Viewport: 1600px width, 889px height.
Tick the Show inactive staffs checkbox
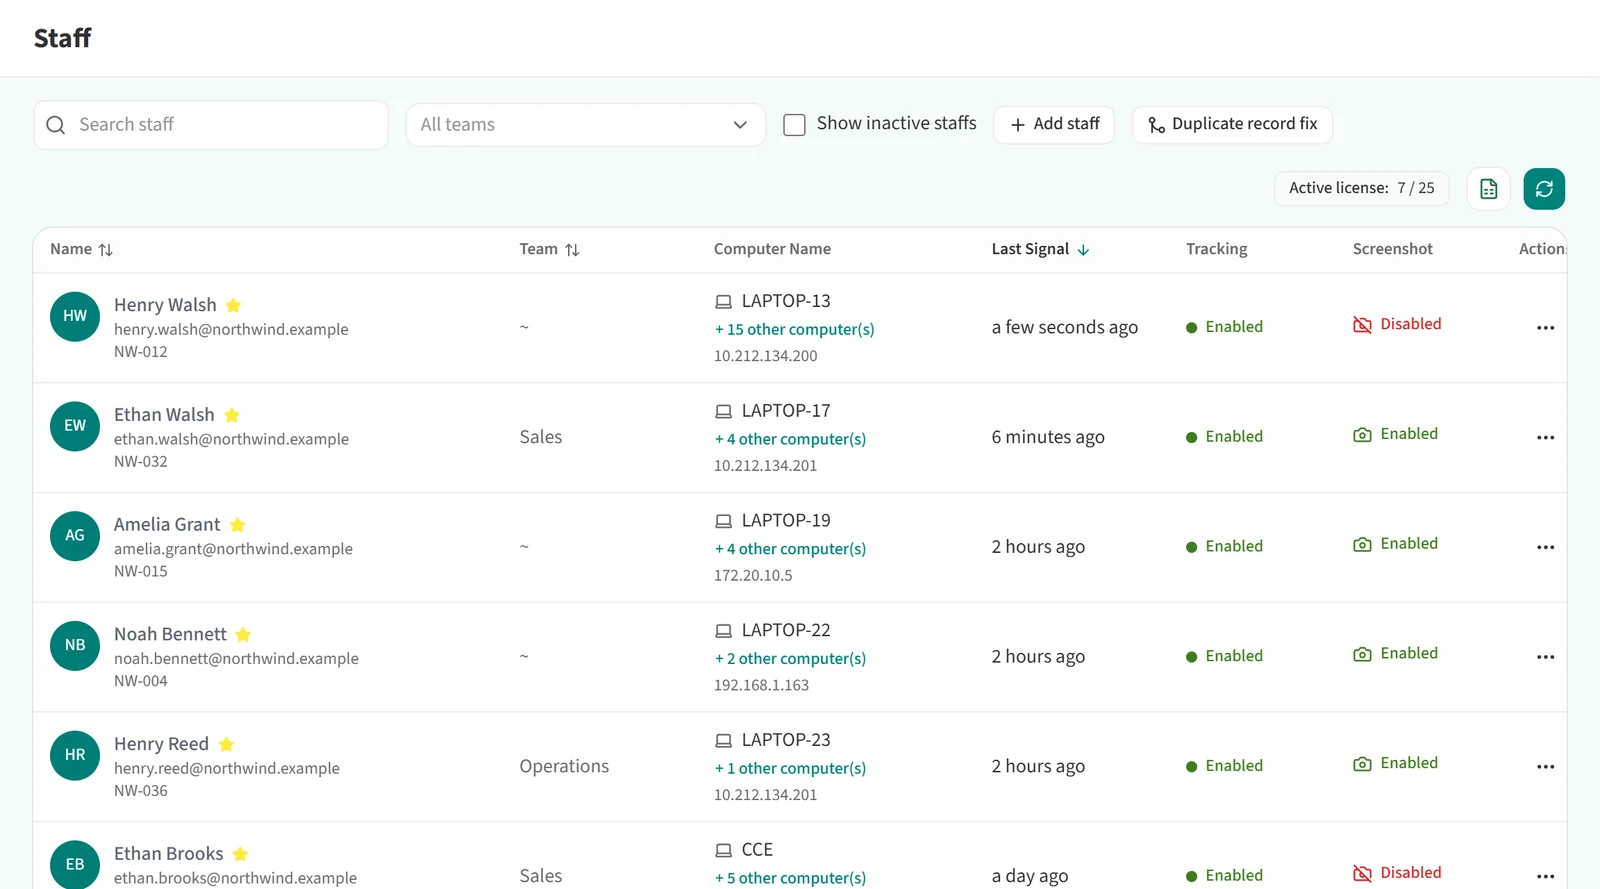point(794,125)
